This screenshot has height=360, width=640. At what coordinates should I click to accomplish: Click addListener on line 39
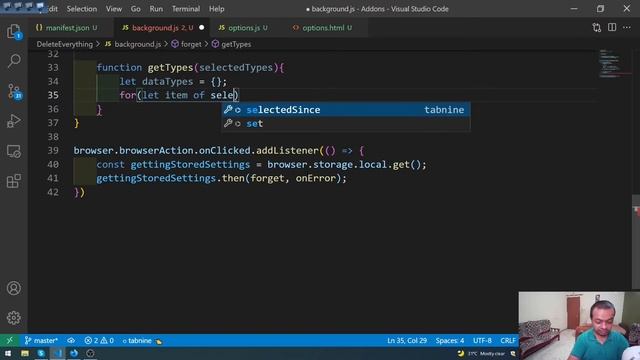click(287, 151)
